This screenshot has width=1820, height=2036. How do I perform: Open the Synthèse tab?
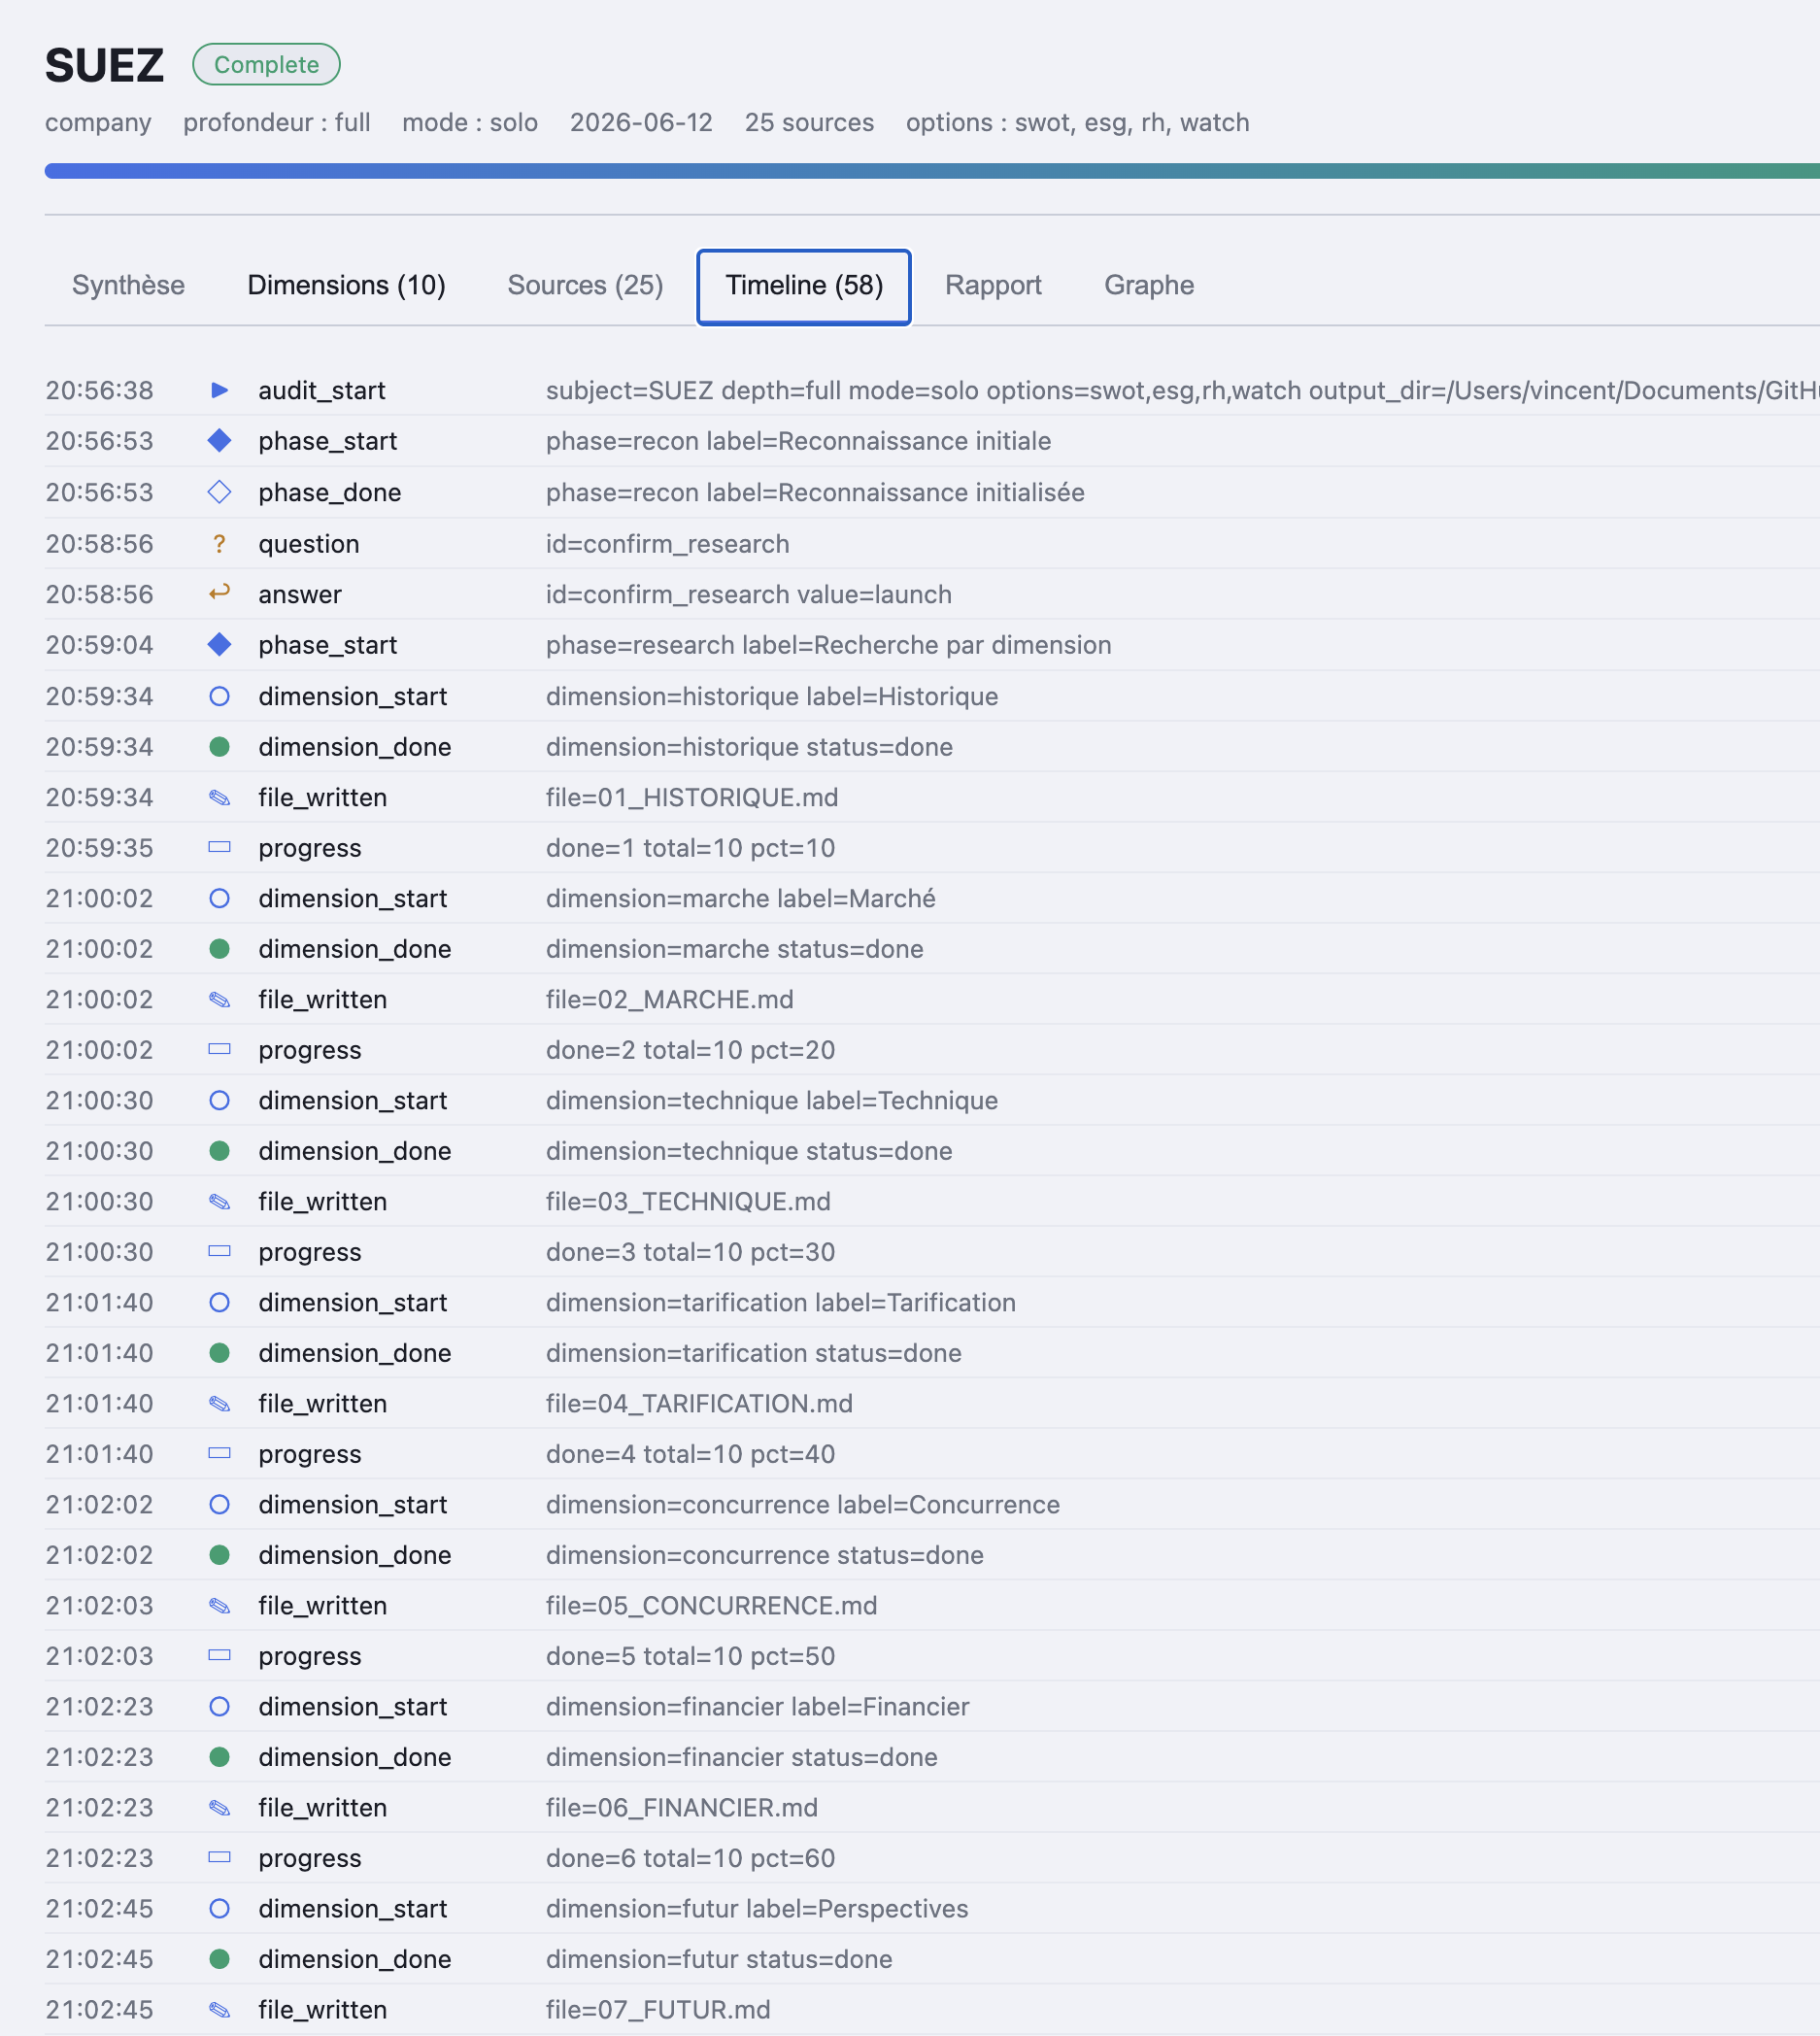click(x=128, y=286)
